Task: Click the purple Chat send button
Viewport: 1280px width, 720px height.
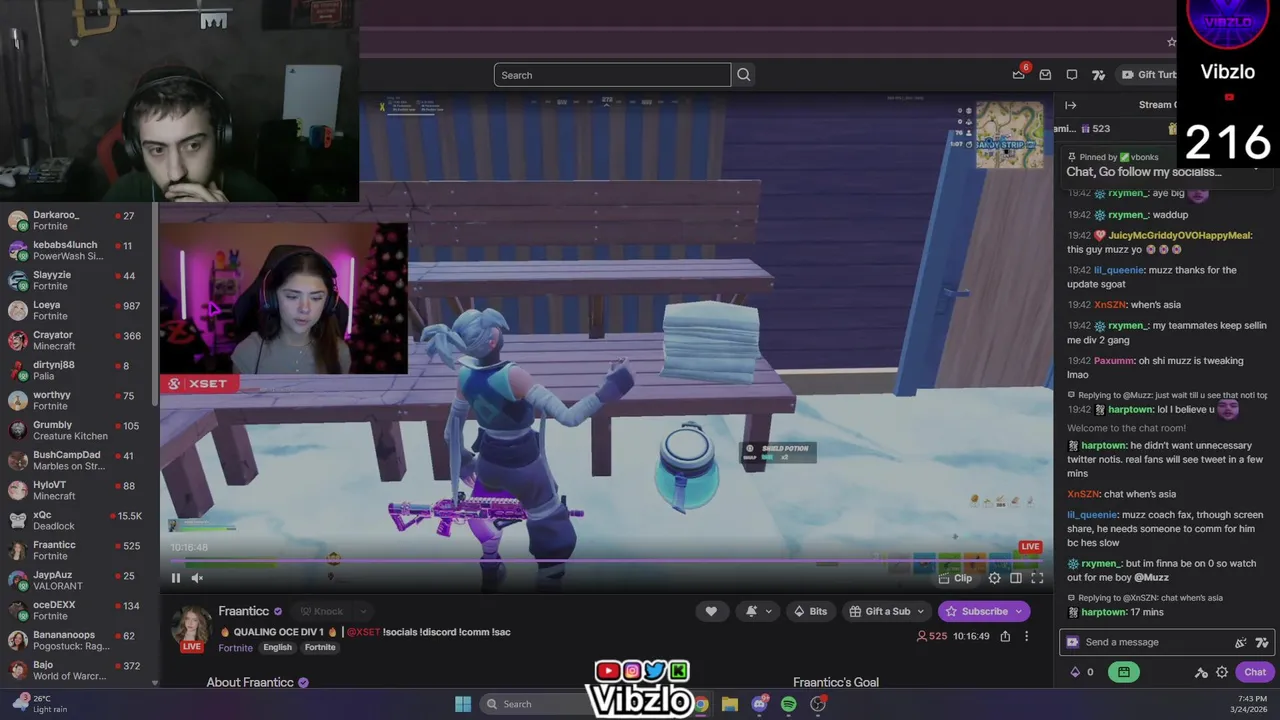Action: click(x=1254, y=672)
